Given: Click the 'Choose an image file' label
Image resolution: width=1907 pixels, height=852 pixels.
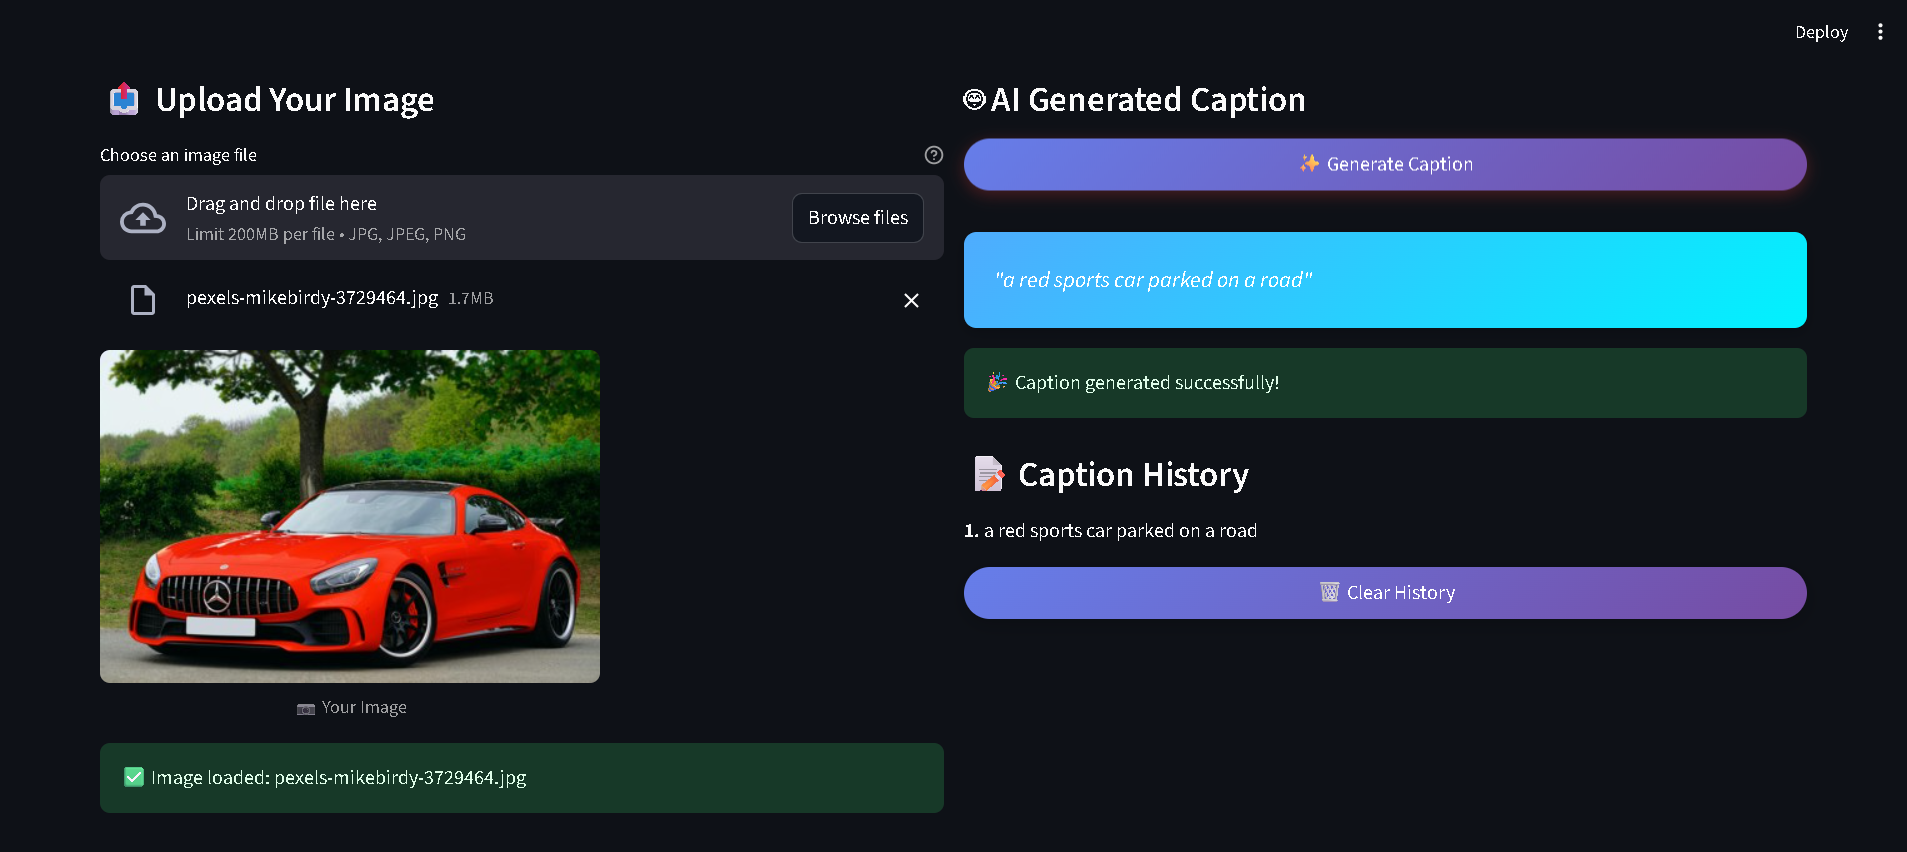Looking at the screenshot, I should tap(178, 155).
